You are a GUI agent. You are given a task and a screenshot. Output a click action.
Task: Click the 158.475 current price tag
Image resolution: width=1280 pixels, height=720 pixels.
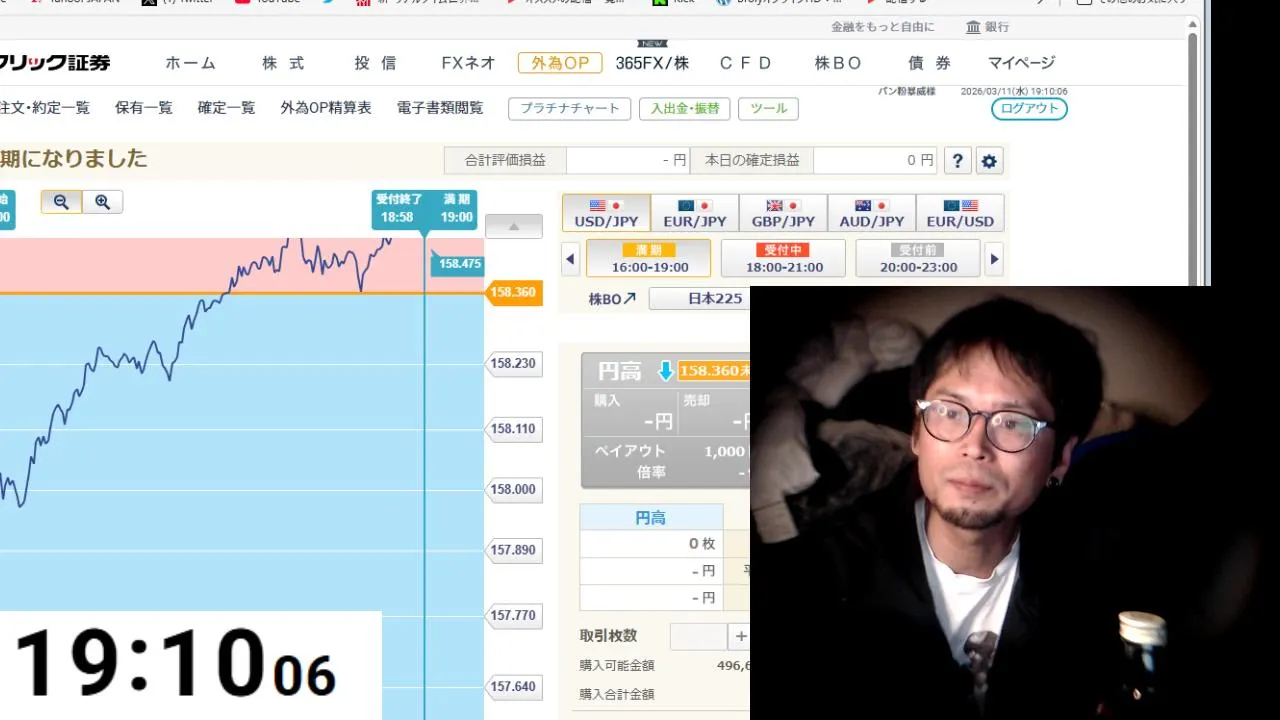[459, 264]
